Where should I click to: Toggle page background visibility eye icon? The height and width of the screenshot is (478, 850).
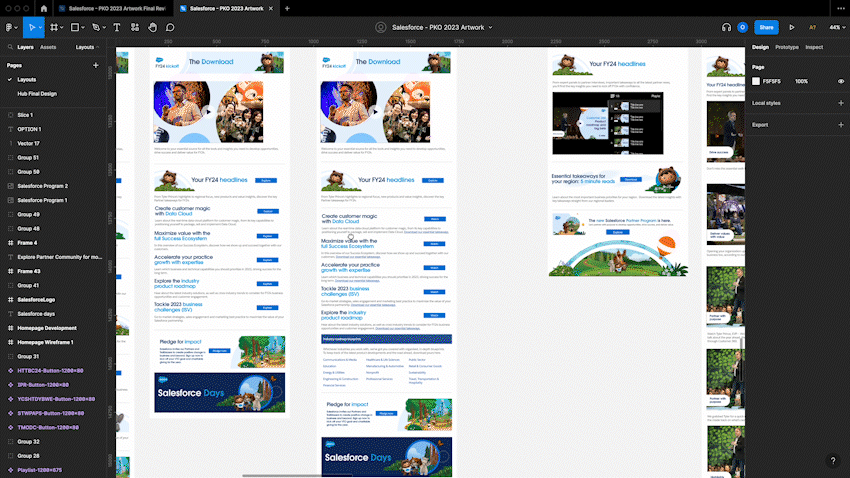click(841, 81)
